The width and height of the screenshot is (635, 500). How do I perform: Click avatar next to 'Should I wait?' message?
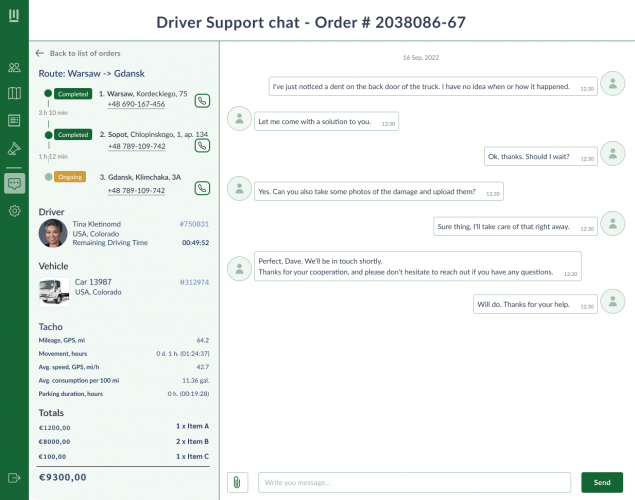click(x=613, y=153)
